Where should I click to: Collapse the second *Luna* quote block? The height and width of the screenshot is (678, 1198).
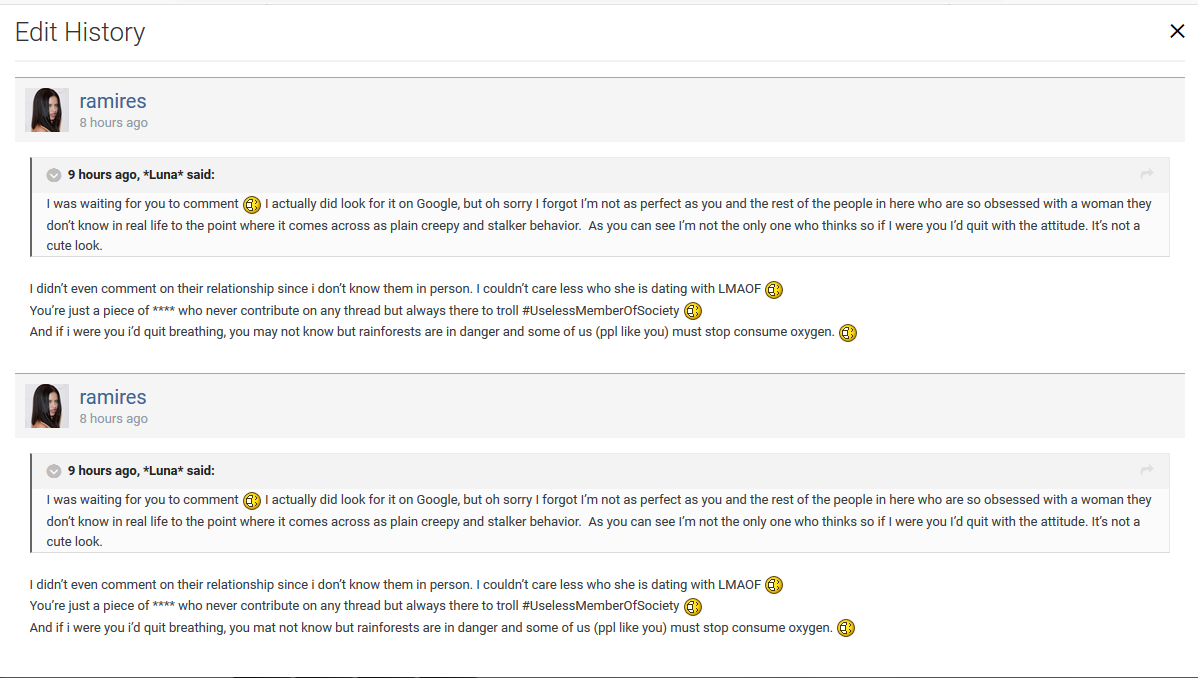pos(54,471)
